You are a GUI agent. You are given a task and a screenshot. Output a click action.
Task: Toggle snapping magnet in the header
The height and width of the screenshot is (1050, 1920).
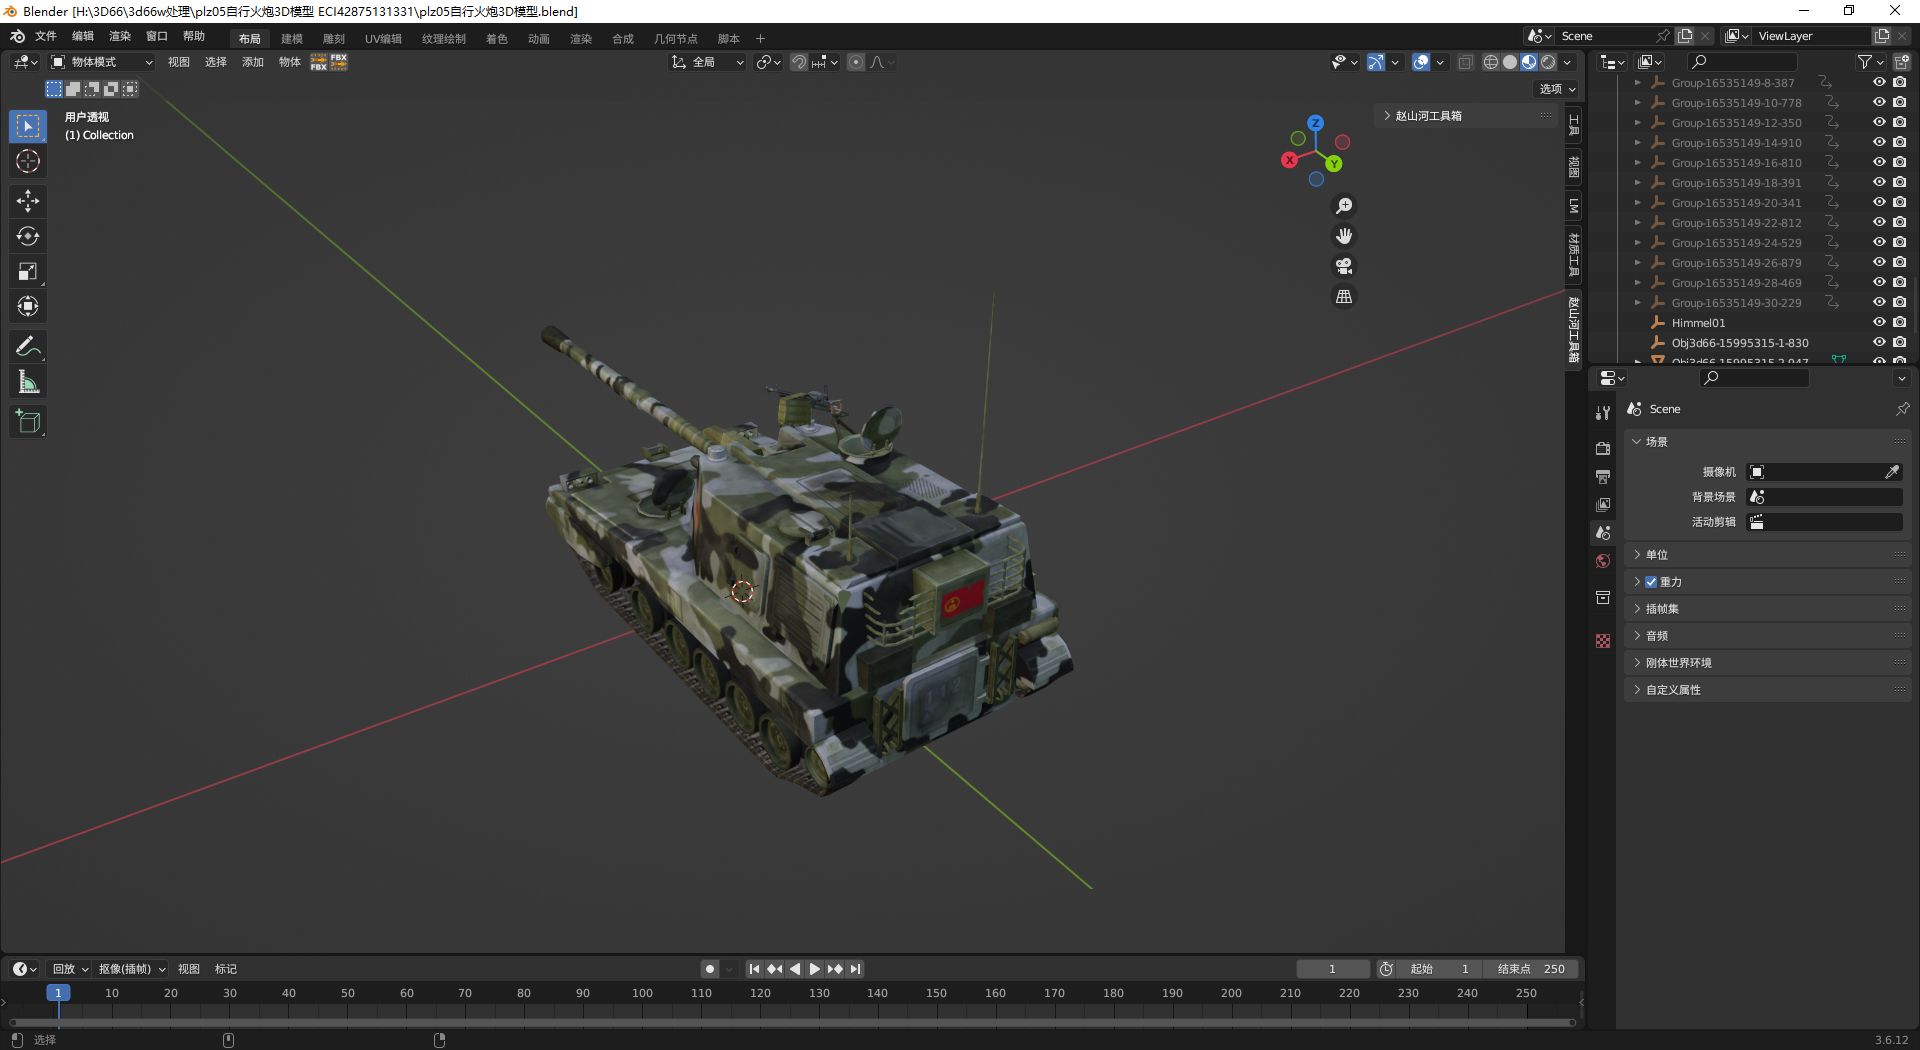point(799,62)
